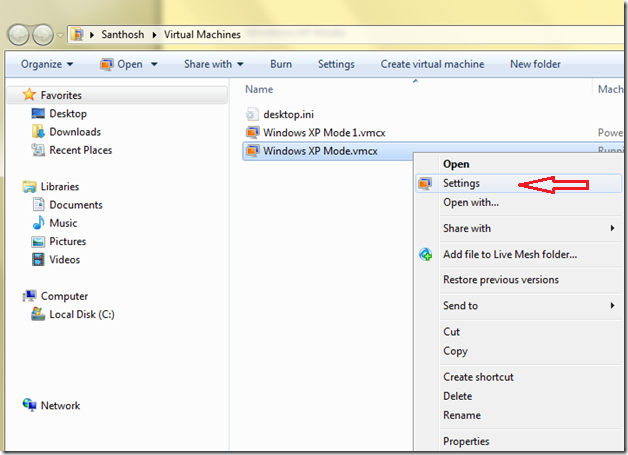Open the Organize dropdown menu
The height and width of the screenshot is (455, 628).
click(47, 64)
